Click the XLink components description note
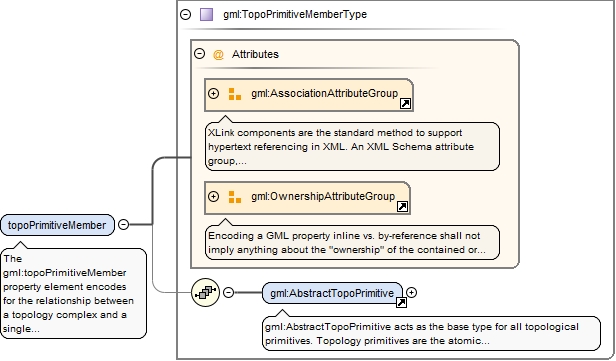 (352, 147)
